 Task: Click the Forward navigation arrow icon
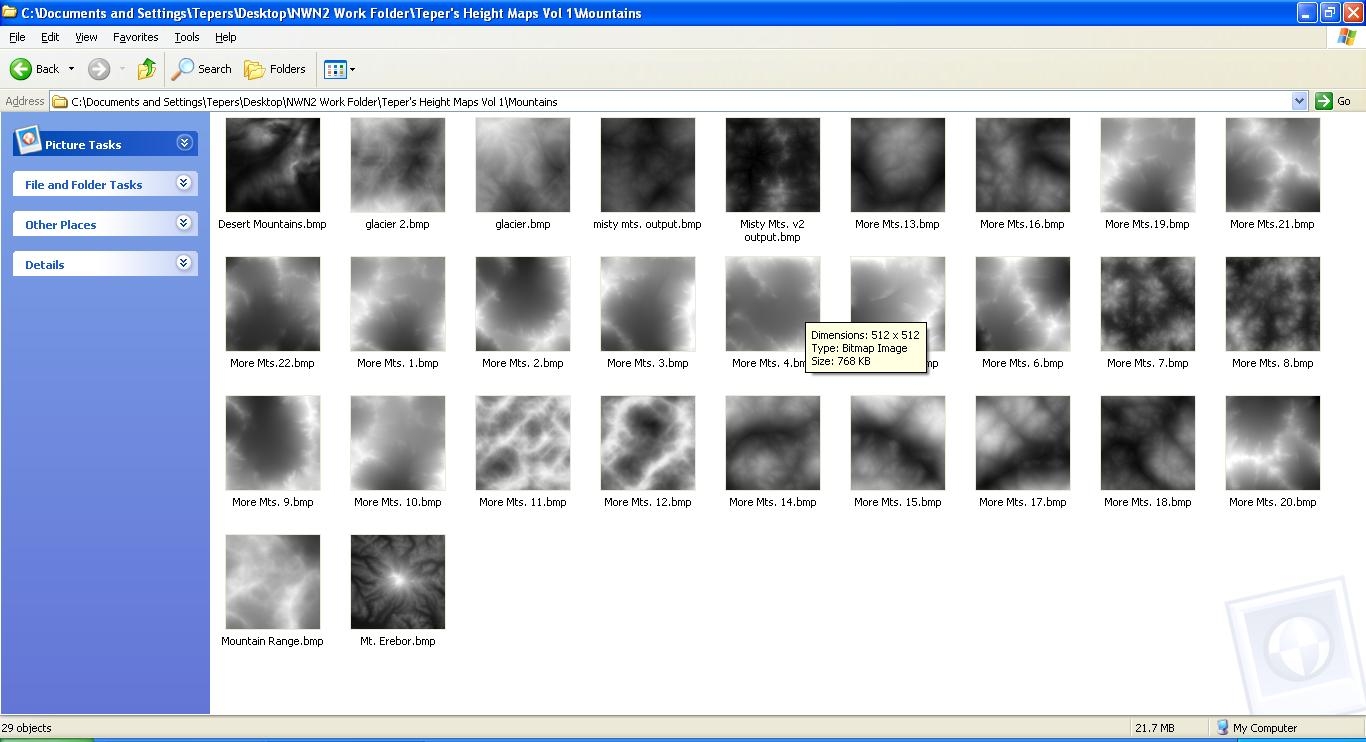coord(98,69)
